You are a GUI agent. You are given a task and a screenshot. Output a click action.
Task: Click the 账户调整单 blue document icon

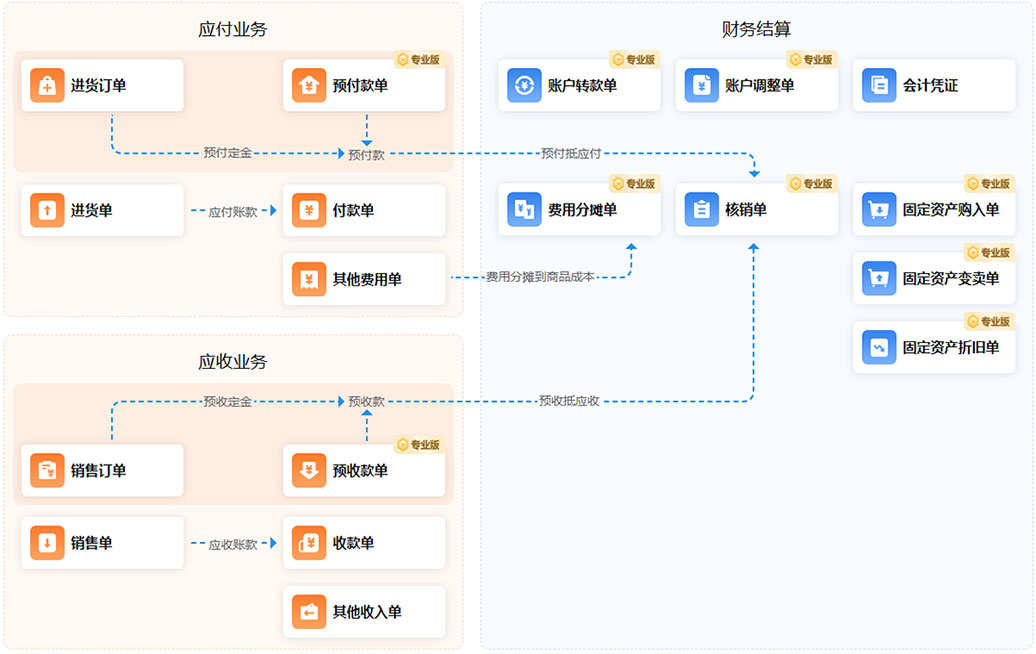coord(701,85)
